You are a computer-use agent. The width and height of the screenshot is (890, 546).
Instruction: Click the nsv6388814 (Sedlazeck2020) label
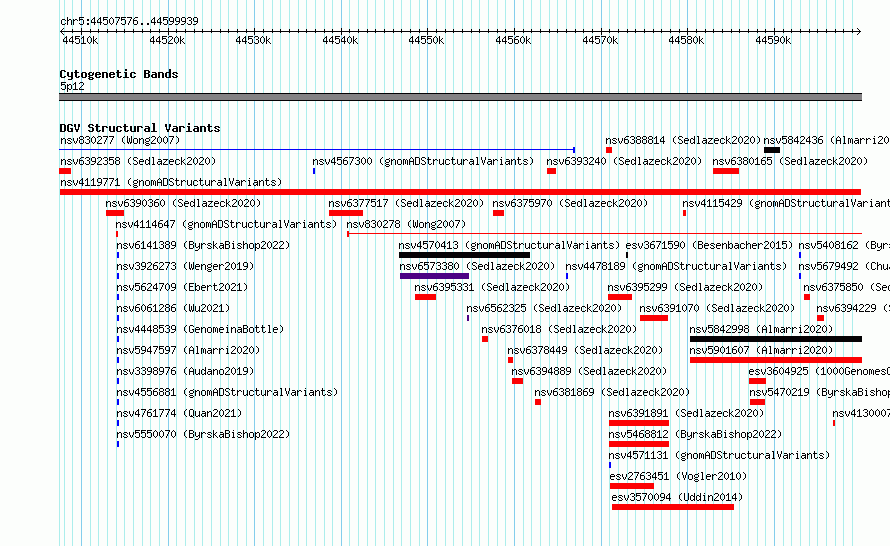click(683, 140)
